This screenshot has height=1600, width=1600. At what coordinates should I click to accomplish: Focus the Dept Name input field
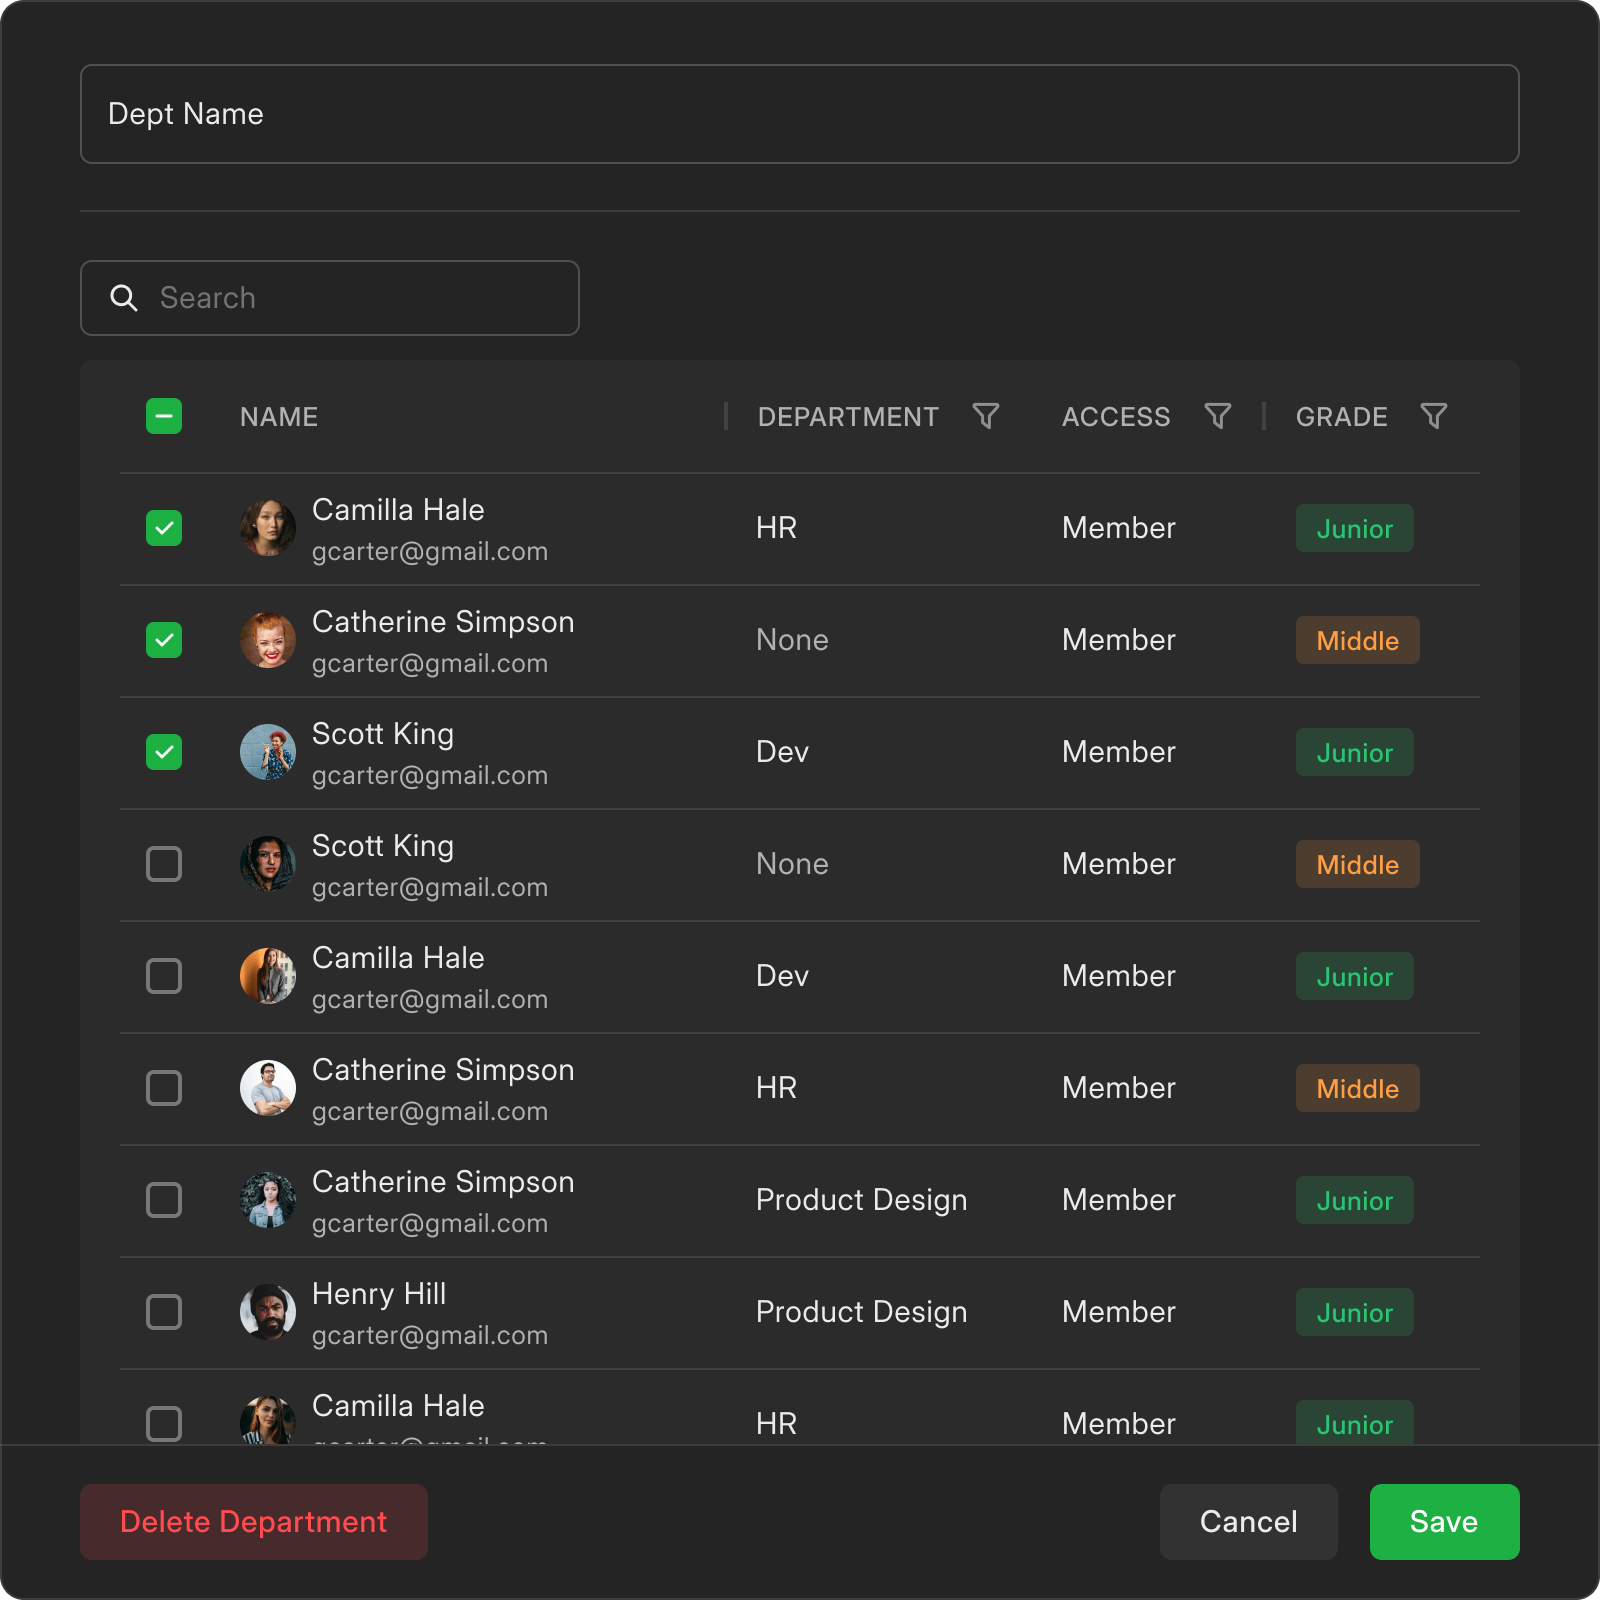click(x=800, y=114)
